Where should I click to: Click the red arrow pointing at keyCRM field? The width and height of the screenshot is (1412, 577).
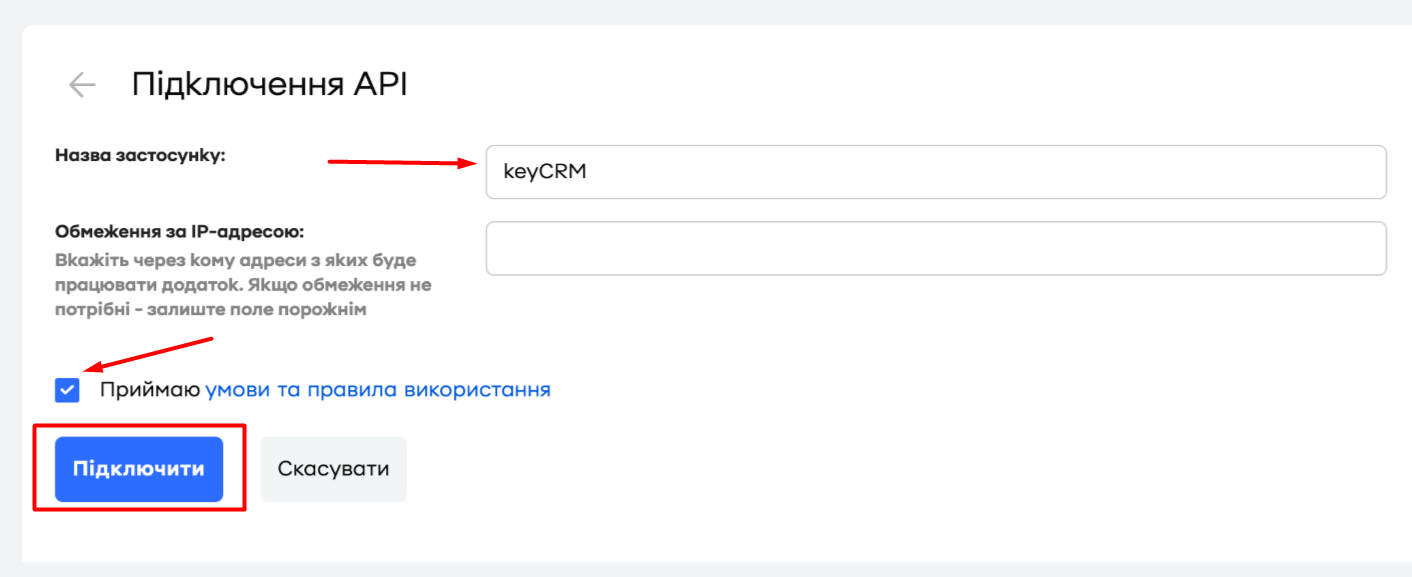click(400, 163)
